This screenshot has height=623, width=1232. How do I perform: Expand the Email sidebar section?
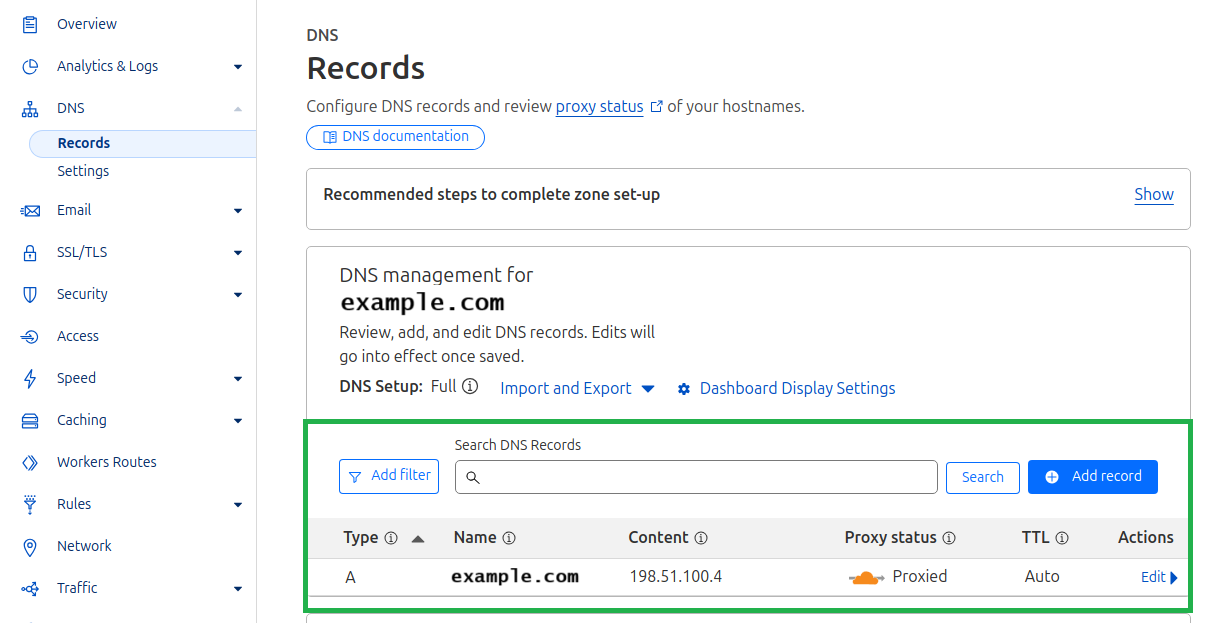(x=238, y=211)
